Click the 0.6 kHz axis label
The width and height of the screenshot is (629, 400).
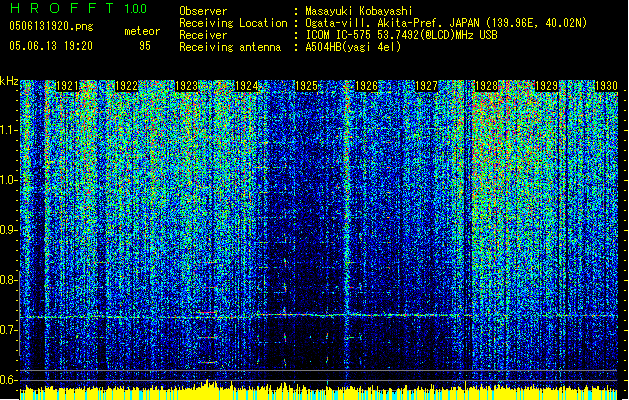(x=8, y=380)
